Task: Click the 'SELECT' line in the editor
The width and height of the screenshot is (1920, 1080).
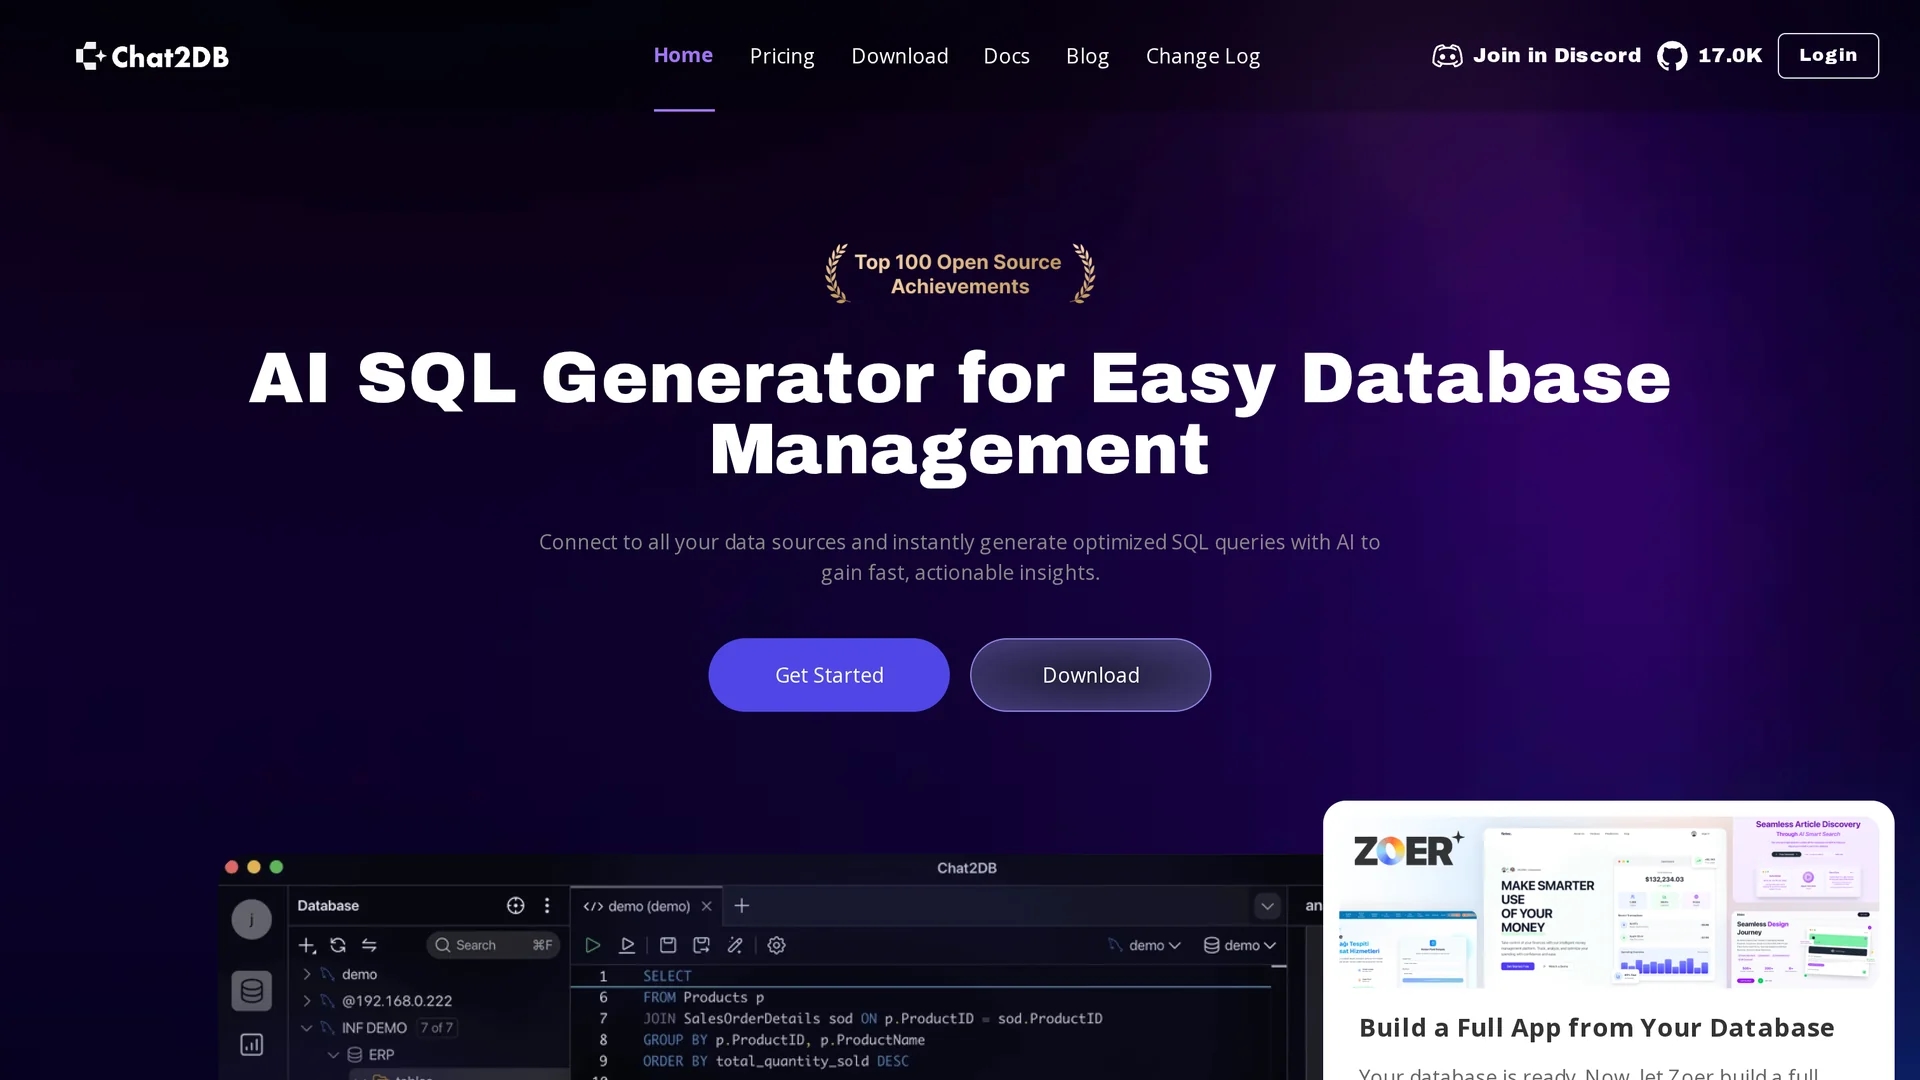Action: [667, 976]
